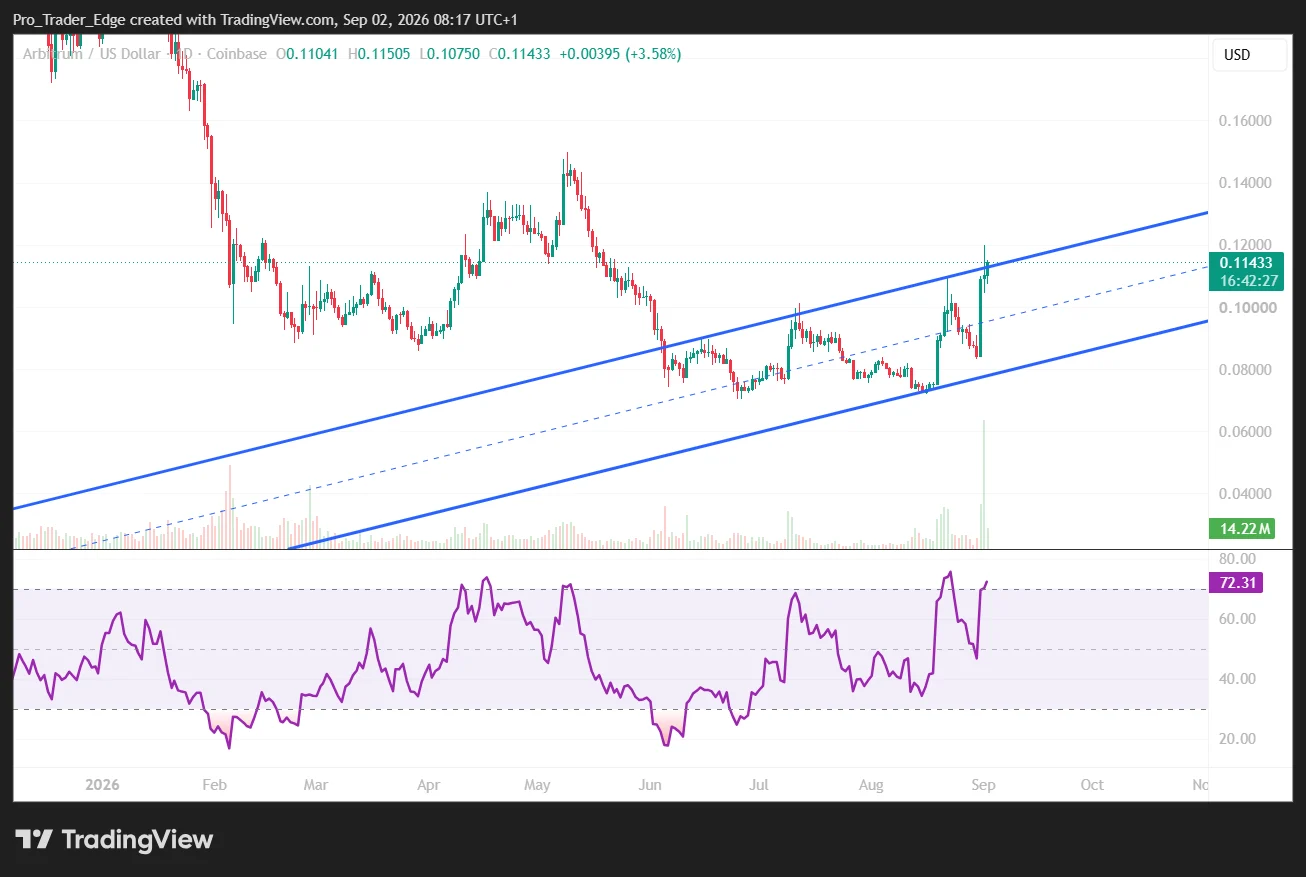Click the 80.00 RSI scale label
1306x877 pixels.
pyautogui.click(x=1237, y=559)
